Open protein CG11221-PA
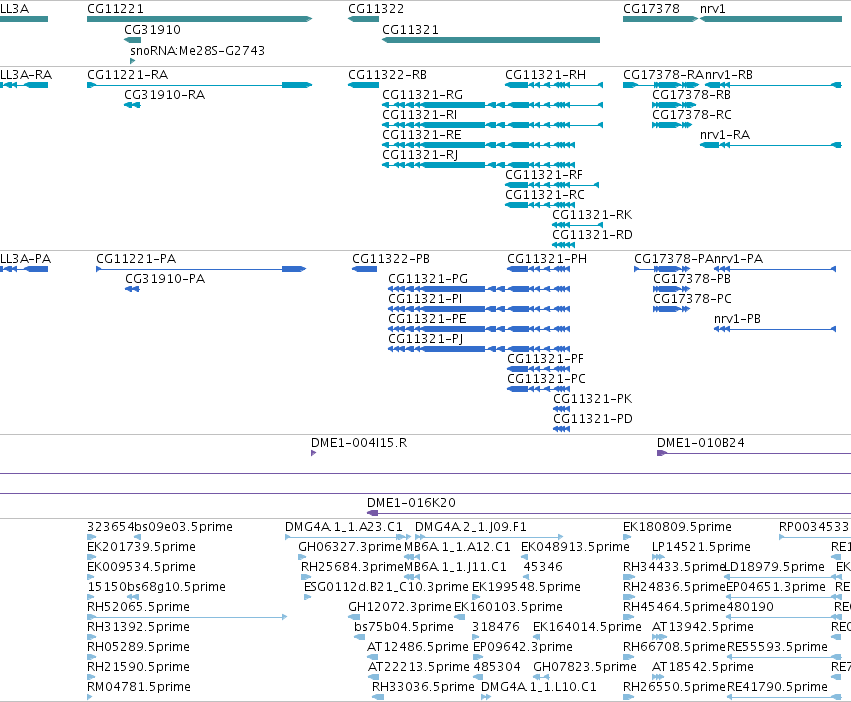851x702 pixels. [x=136, y=258]
